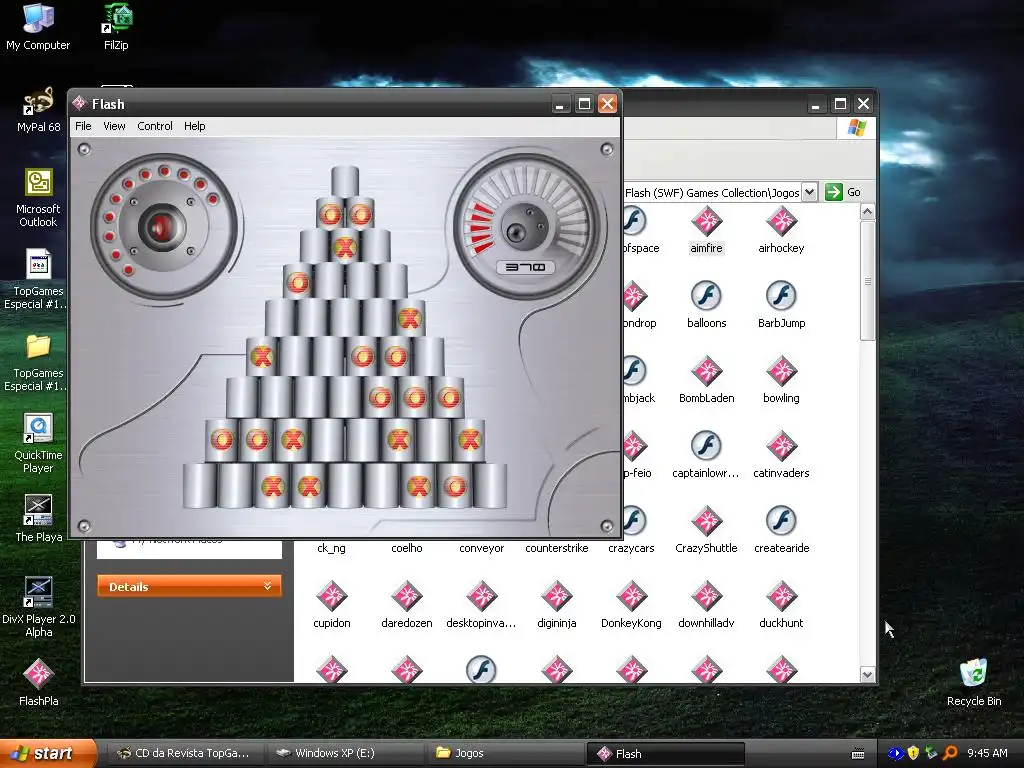The height and width of the screenshot is (768, 1024).
Task: Select the conveyor file label
Action: pos(481,548)
